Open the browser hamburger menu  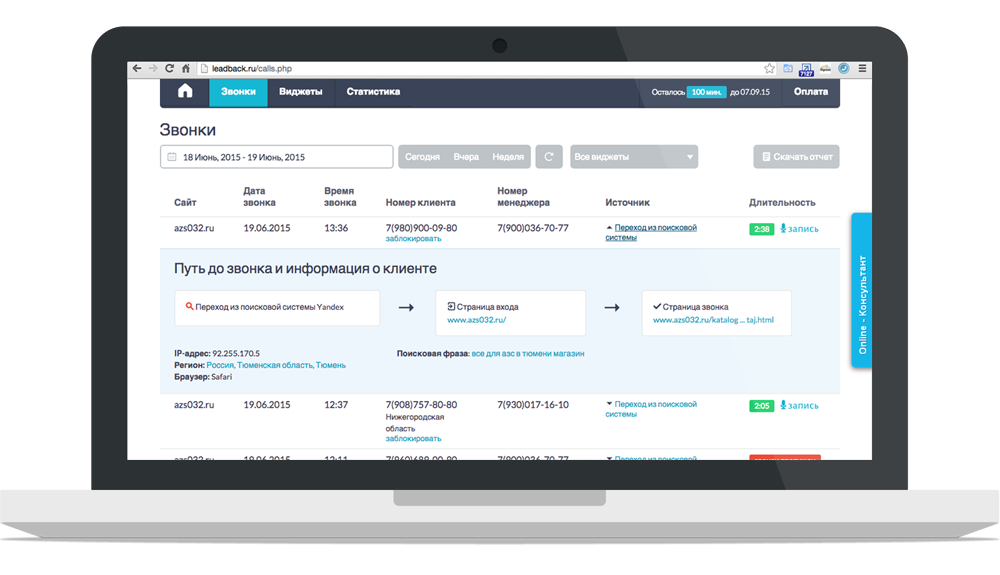tap(862, 68)
